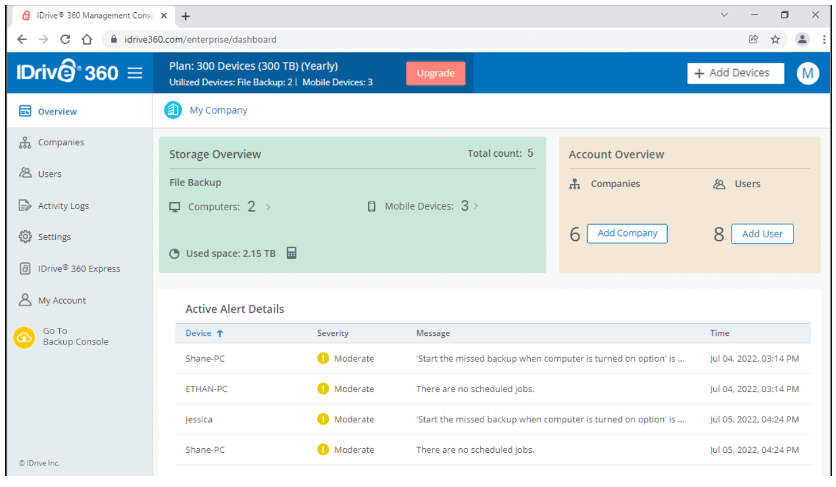Click the Plan: 300 Devices text
This screenshot has height=487, width=836.
pyautogui.click(x=253, y=66)
